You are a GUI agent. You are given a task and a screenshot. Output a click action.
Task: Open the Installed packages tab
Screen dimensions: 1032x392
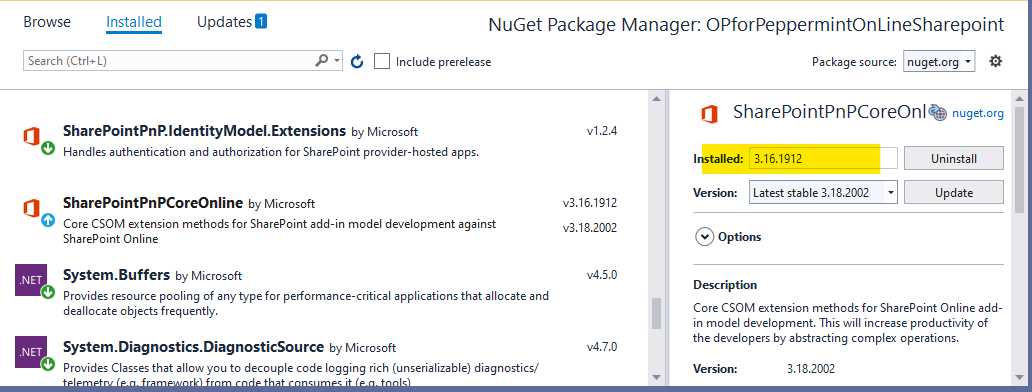(134, 22)
